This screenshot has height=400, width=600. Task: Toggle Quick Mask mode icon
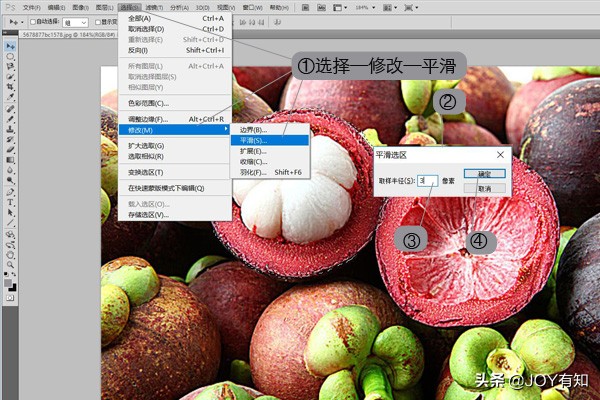(x=10, y=298)
